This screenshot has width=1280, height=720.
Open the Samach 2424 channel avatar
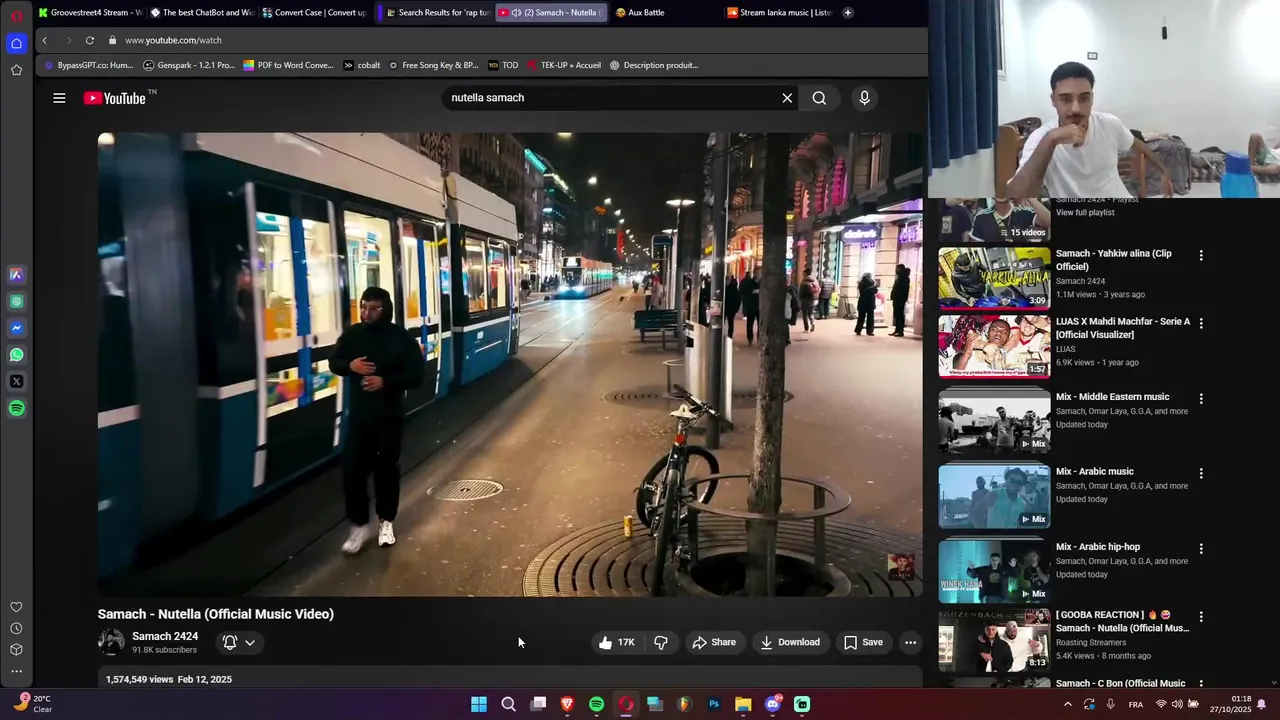pyautogui.click(x=111, y=642)
